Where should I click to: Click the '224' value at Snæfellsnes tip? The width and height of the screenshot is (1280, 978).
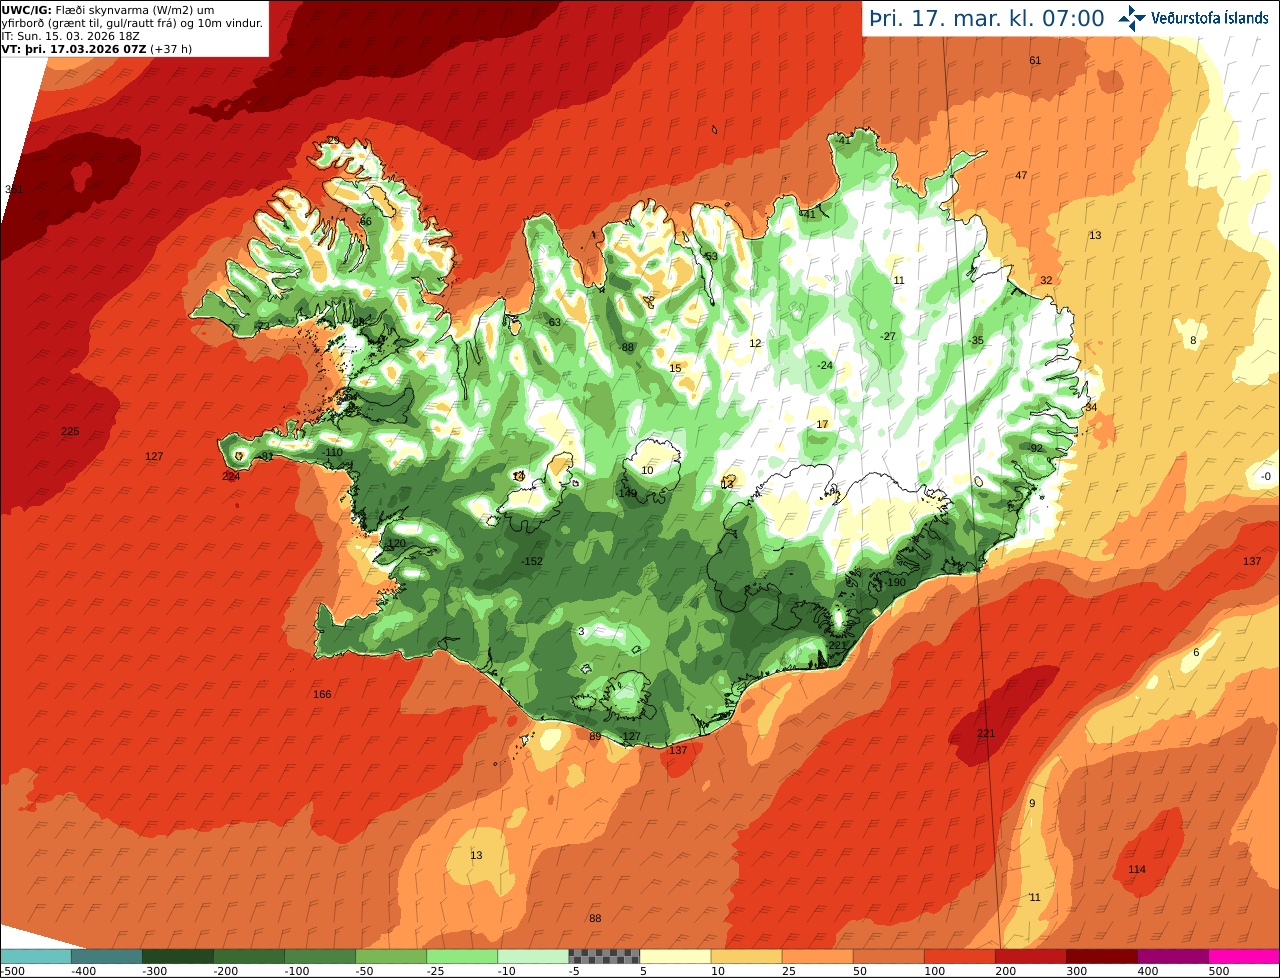(x=231, y=477)
